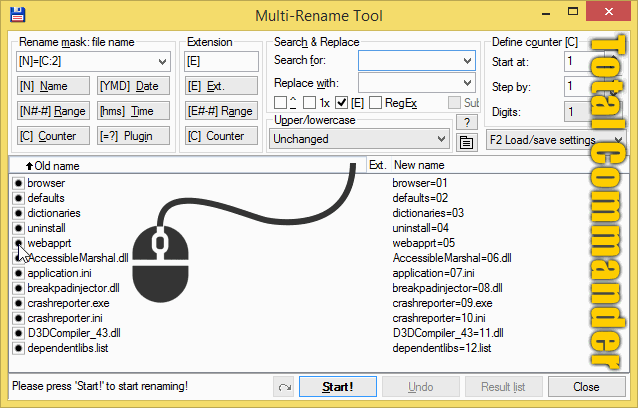The height and width of the screenshot is (408, 638).
Task: Select the AccessibleMarshal.dll file name
Action: [x=78, y=258]
